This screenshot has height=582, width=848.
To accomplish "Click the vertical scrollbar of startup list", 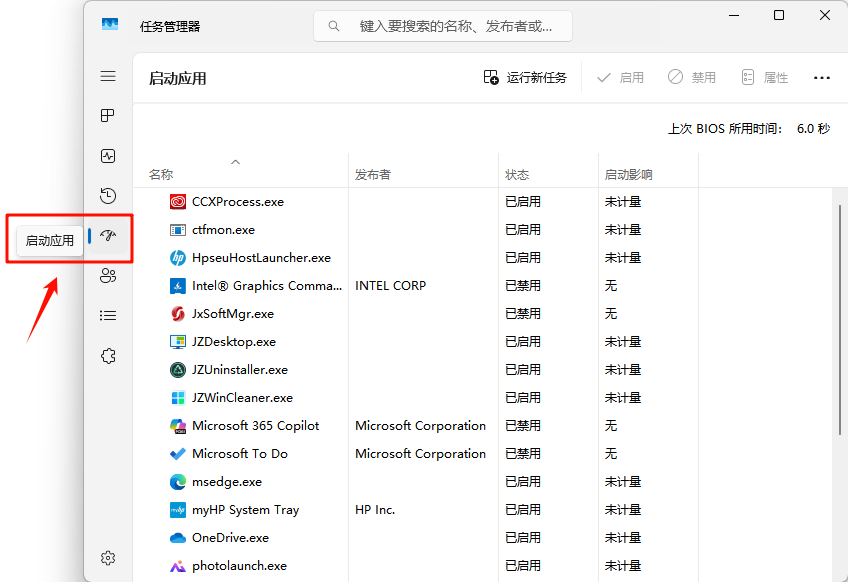I will pos(840,319).
